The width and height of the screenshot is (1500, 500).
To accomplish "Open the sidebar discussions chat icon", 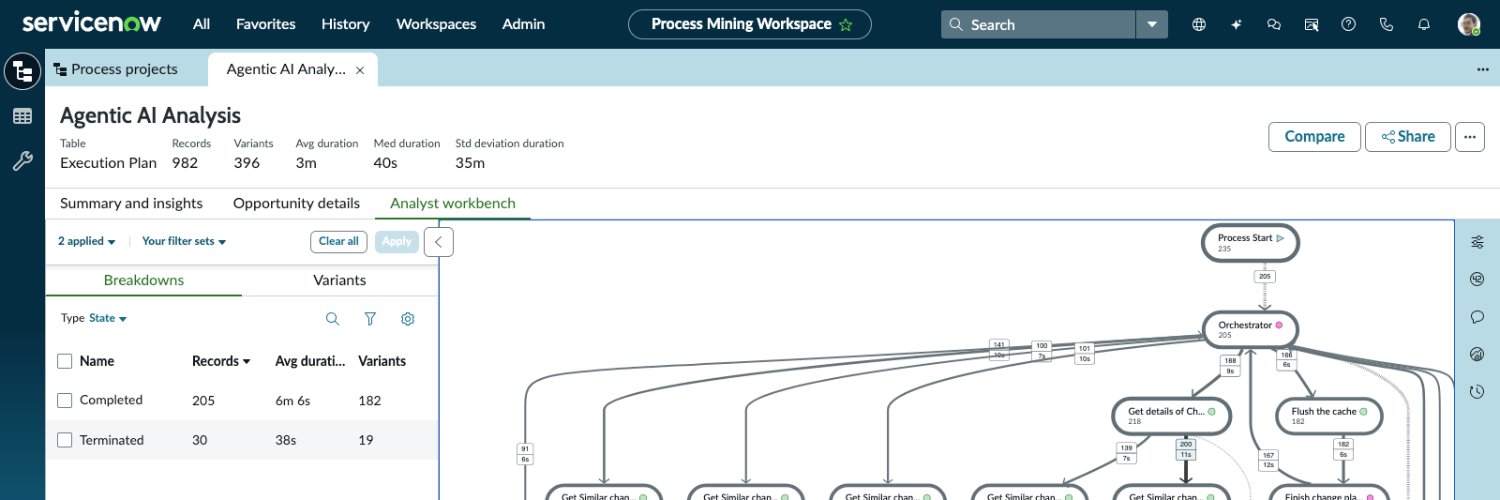I will click(1274, 24).
